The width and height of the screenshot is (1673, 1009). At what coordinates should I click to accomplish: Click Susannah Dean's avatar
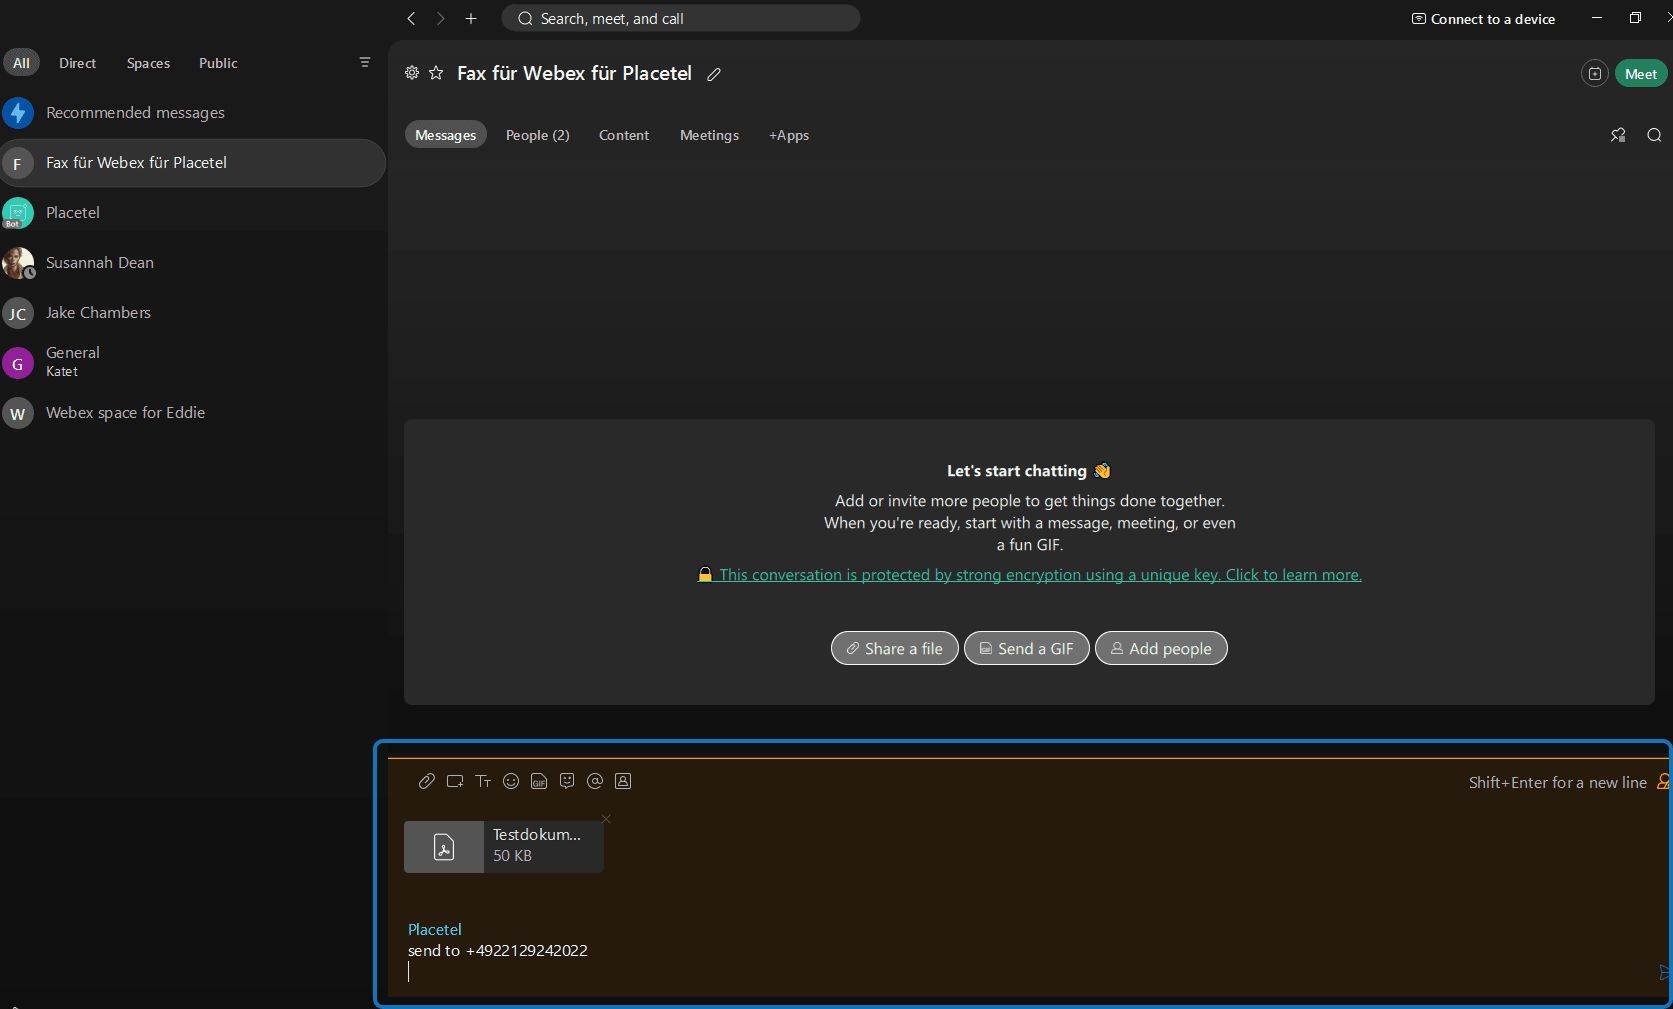(18, 263)
